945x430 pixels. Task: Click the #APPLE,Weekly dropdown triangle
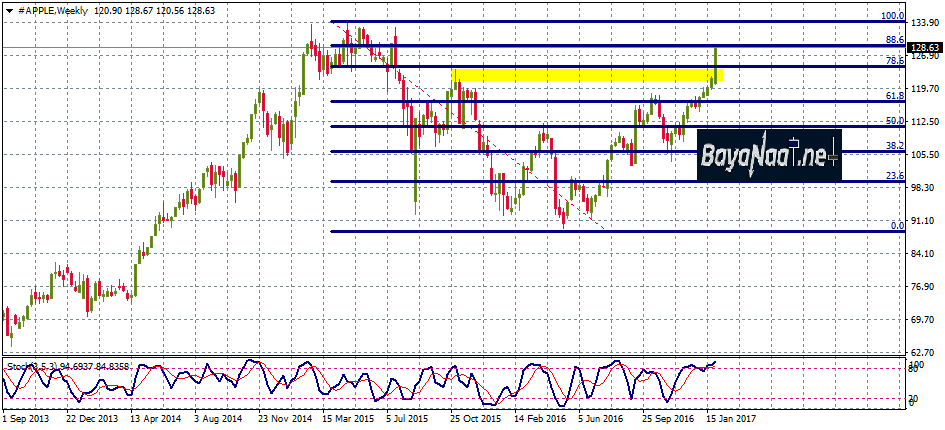coord(8,8)
